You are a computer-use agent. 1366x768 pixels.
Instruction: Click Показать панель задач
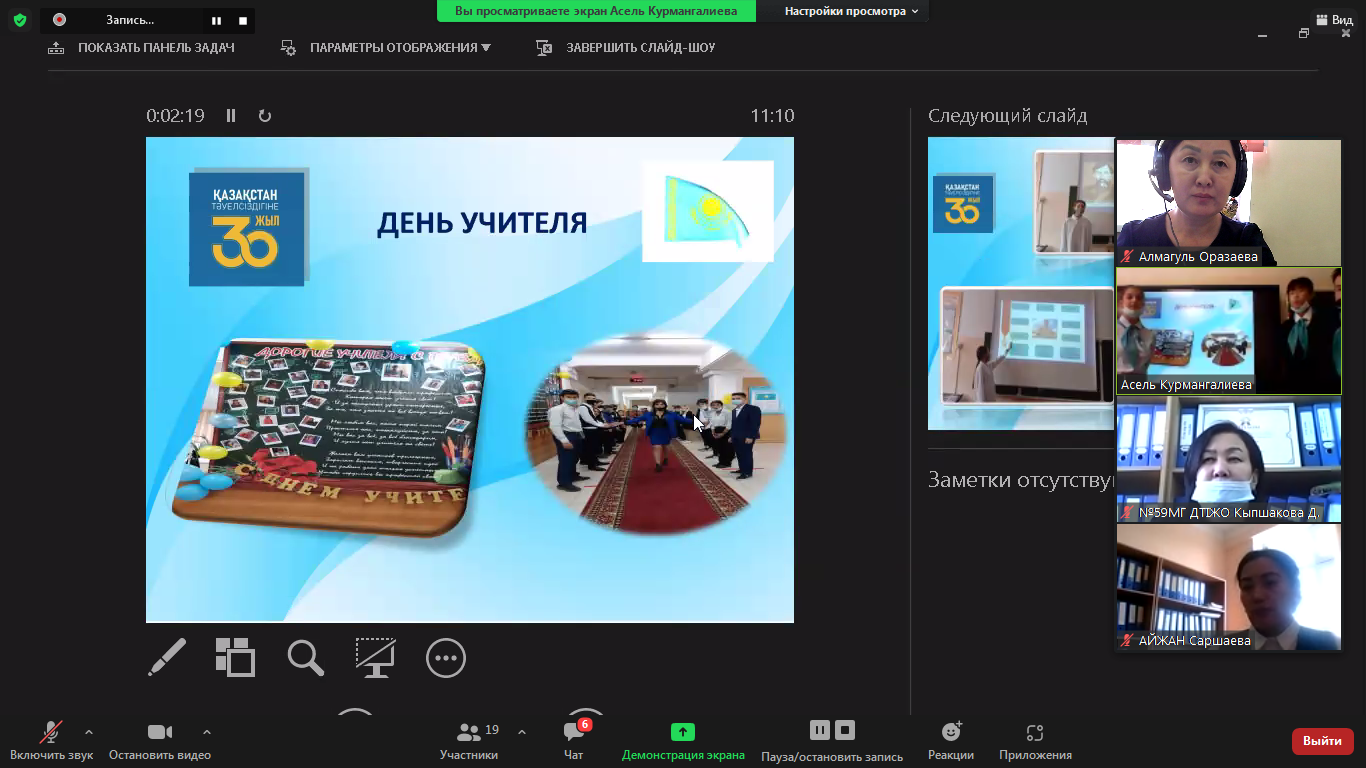coord(141,48)
